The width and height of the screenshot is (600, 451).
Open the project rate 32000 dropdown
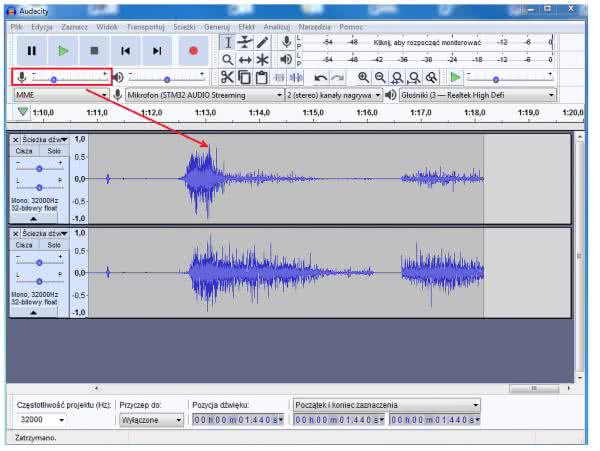coord(59,420)
